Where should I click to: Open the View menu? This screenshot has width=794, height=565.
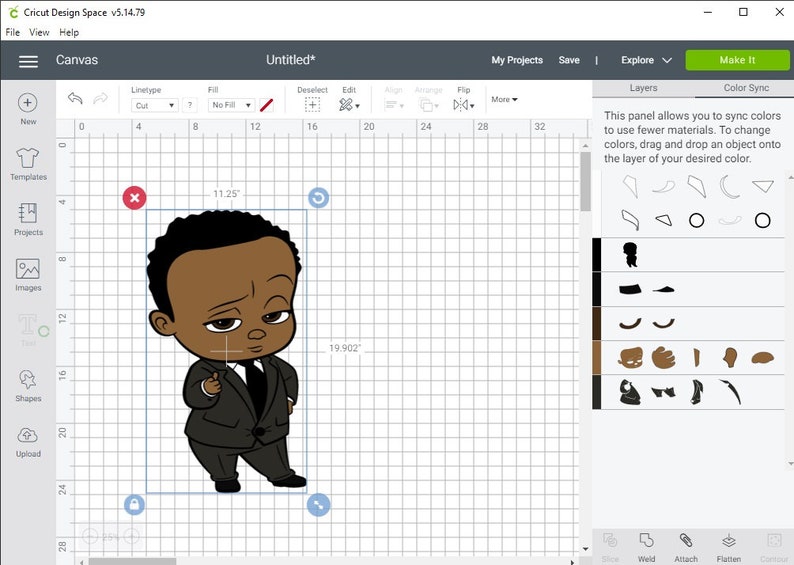click(x=39, y=32)
